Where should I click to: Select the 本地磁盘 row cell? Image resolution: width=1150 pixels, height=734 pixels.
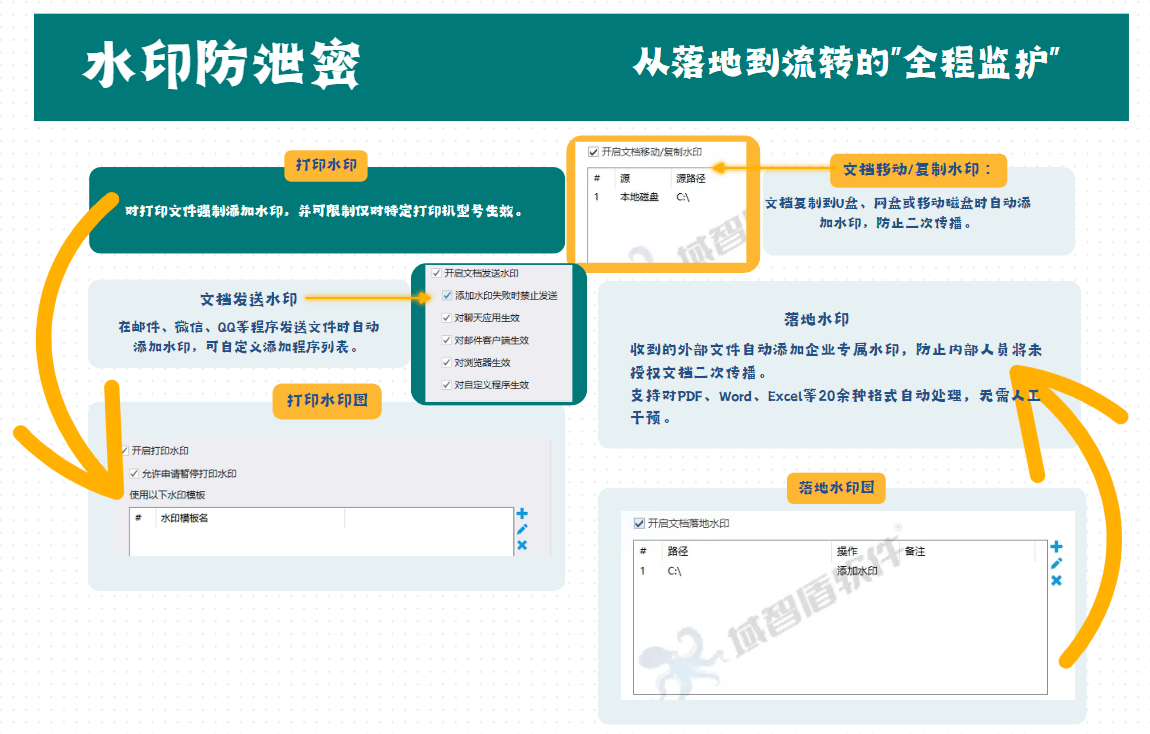tap(640, 197)
